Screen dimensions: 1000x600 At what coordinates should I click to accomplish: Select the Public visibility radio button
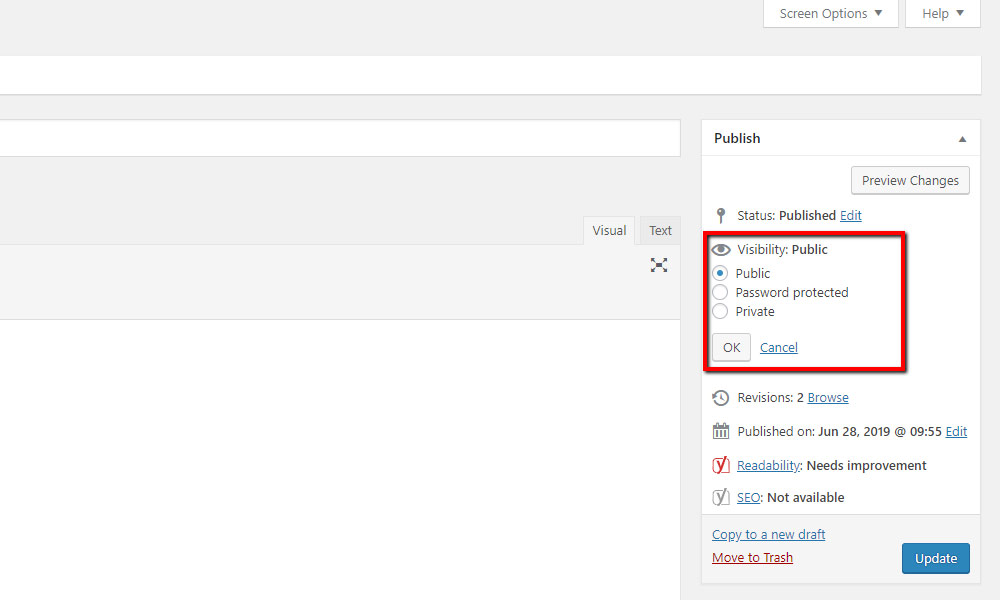click(720, 273)
